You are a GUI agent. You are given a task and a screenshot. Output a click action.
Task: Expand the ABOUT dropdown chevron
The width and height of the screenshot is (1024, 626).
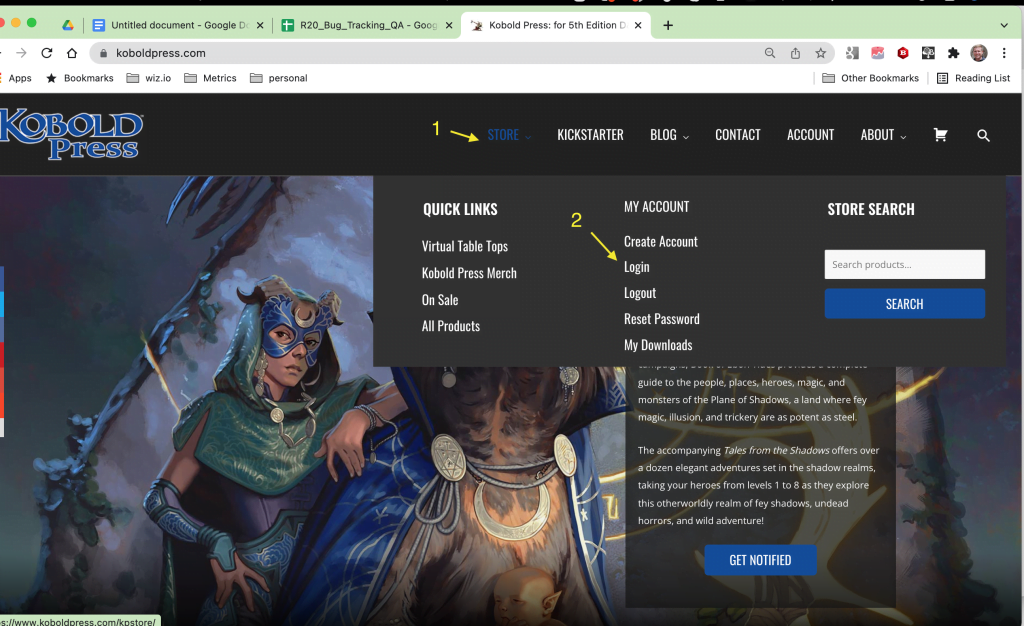[x=903, y=136]
